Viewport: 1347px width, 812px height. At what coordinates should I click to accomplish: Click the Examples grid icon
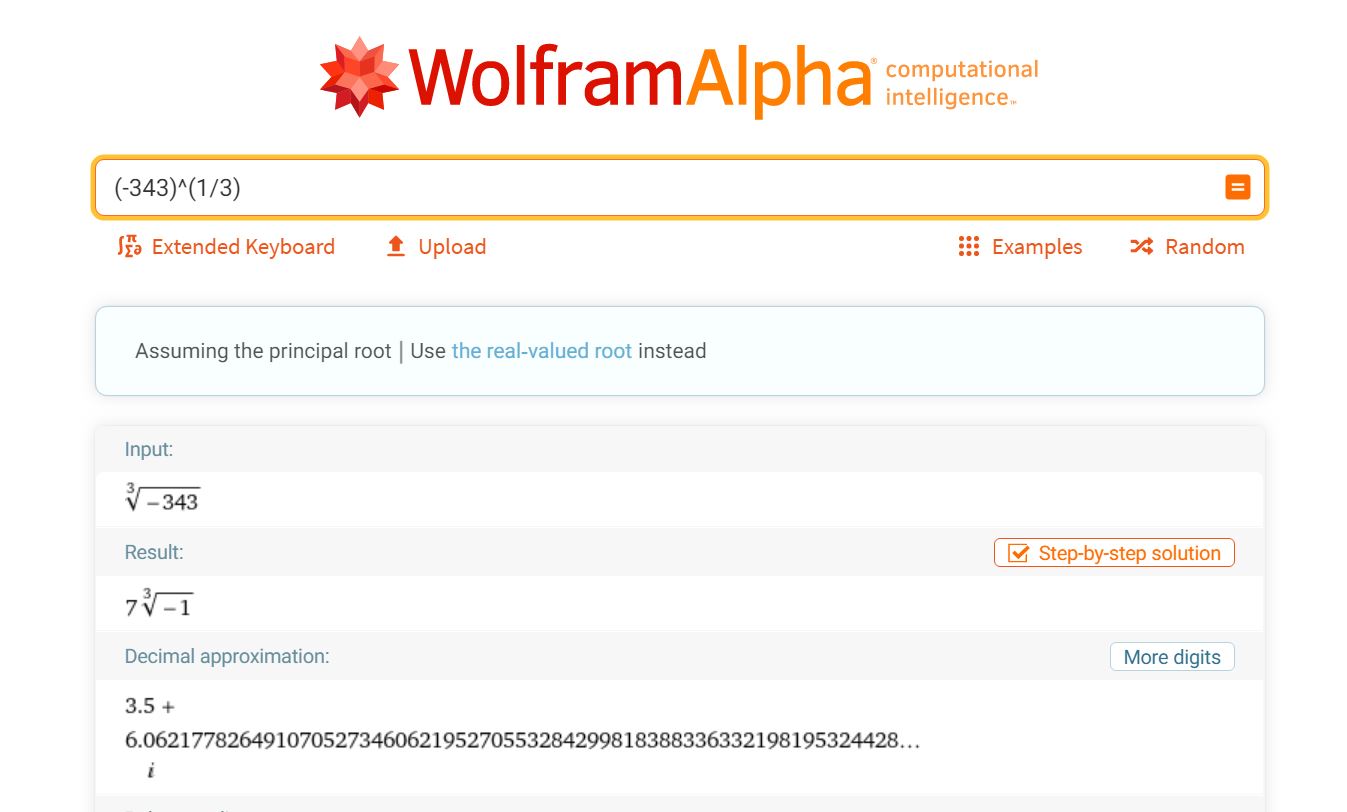pyautogui.click(x=968, y=247)
